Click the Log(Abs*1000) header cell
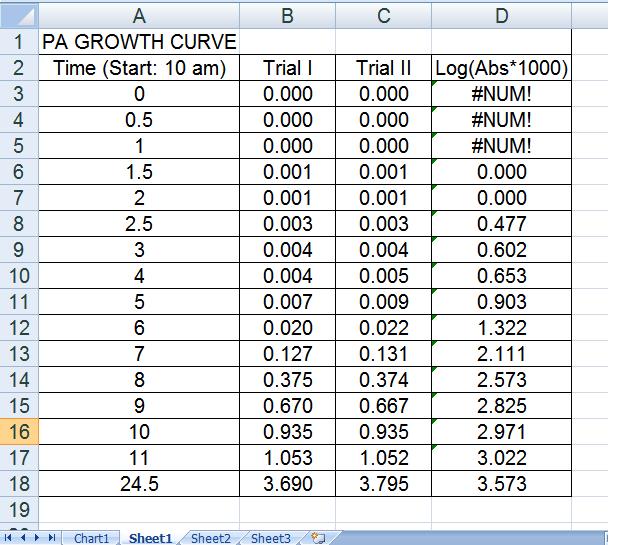628x545 pixels. [502, 68]
